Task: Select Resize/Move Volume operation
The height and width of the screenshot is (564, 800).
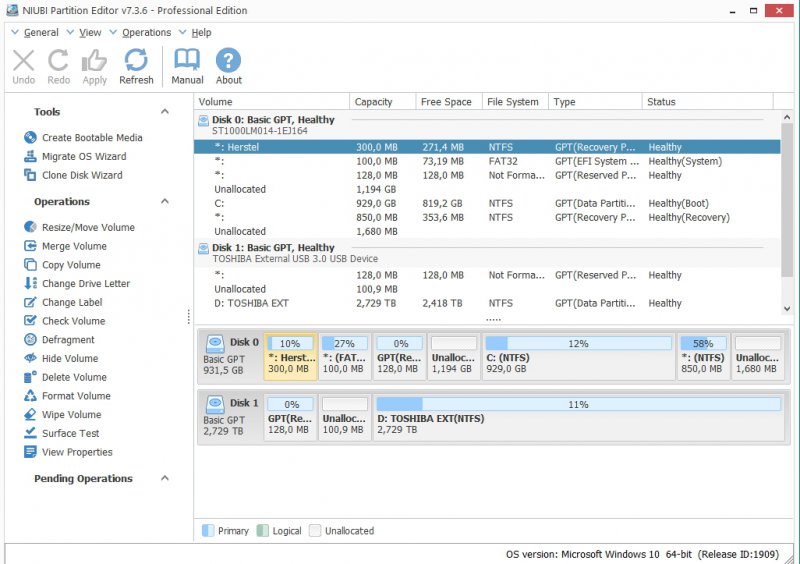Action: 88,228
